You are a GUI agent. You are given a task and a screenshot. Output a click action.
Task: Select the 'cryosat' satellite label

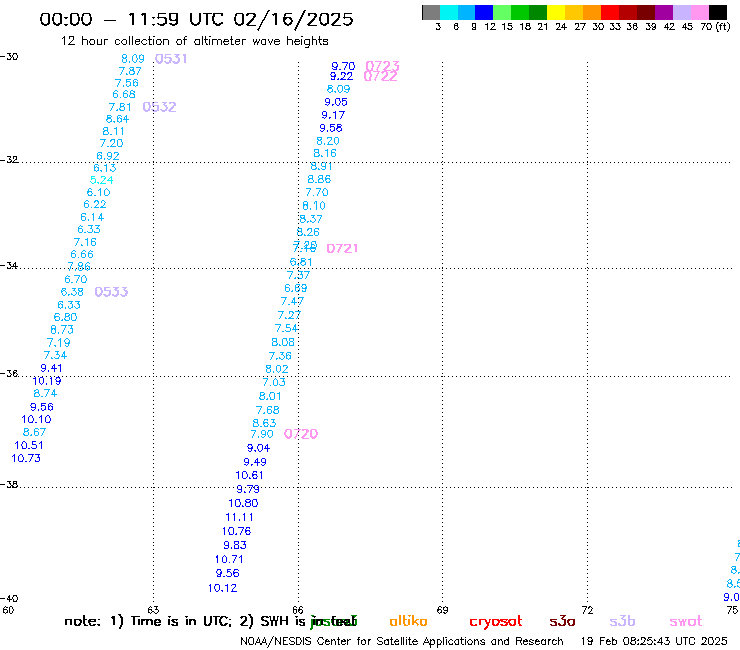pyautogui.click(x=496, y=621)
